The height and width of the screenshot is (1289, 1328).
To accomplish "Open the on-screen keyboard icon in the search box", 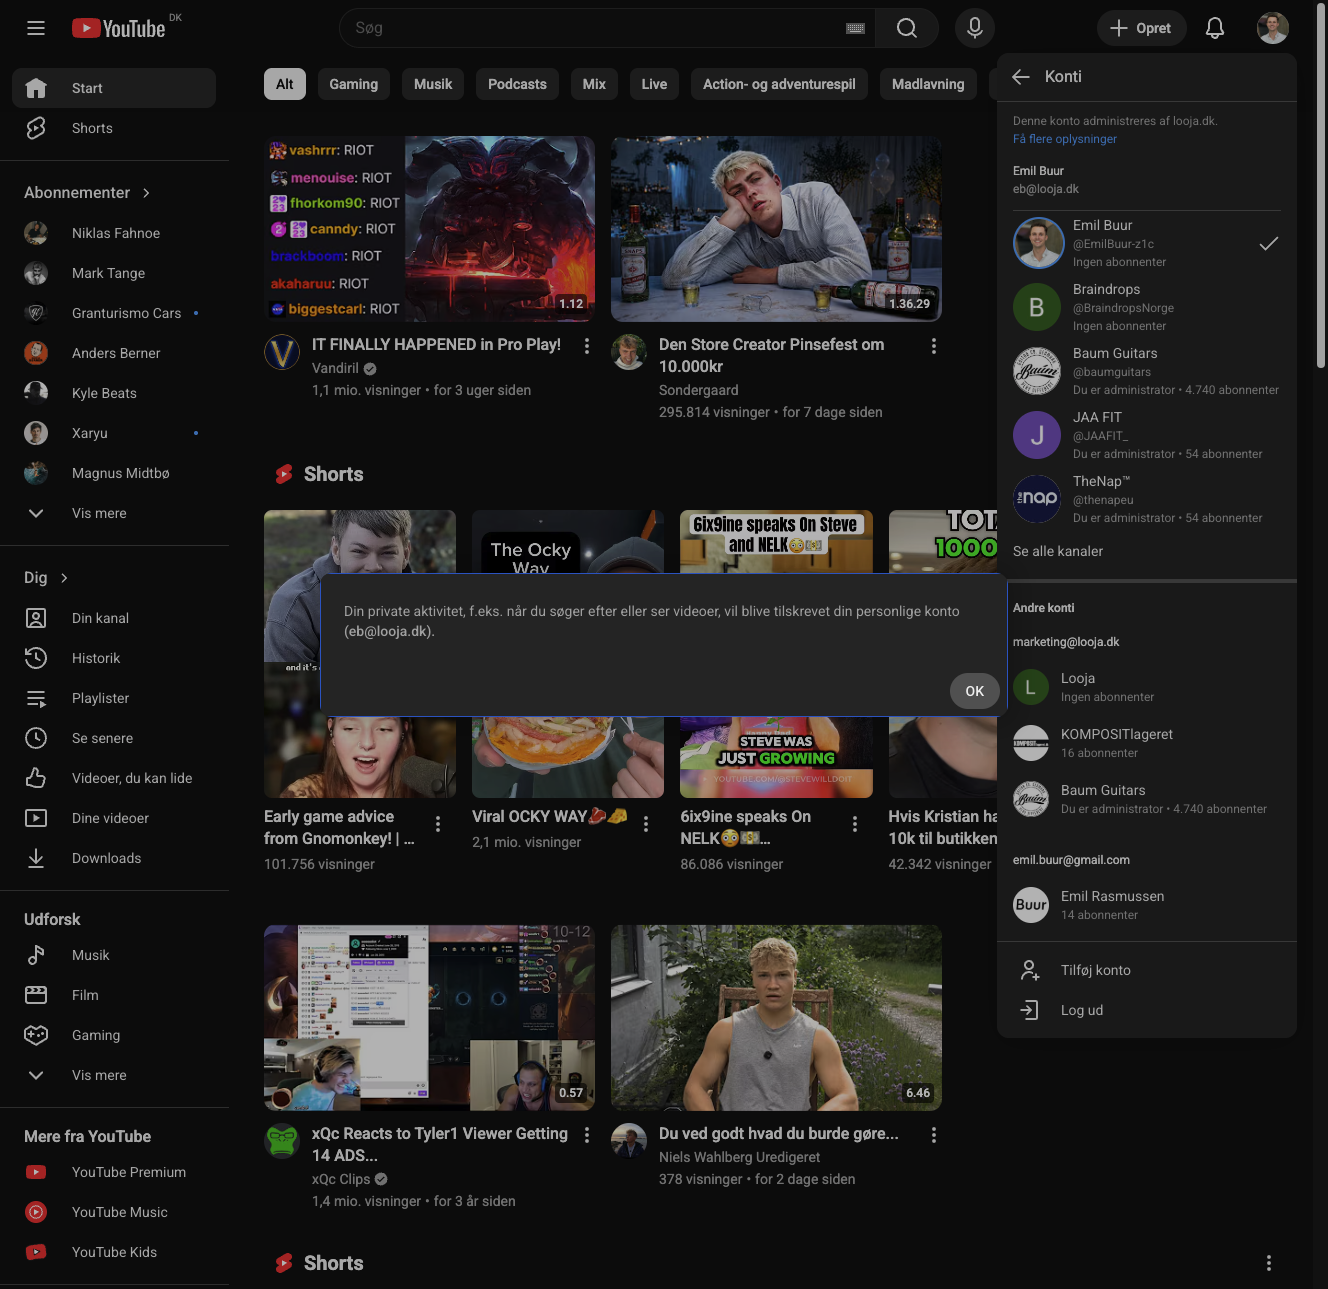I will (x=855, y=28).
